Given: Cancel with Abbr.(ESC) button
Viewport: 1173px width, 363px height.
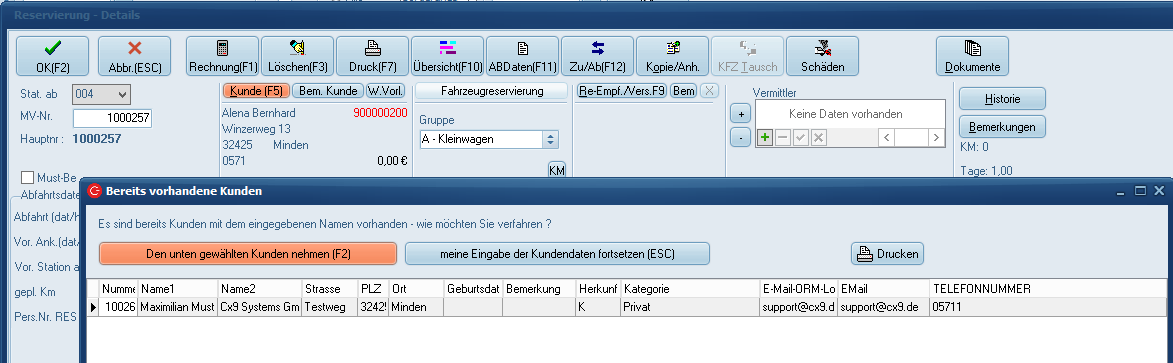Looking at the screenshot, I should (135, 56).
